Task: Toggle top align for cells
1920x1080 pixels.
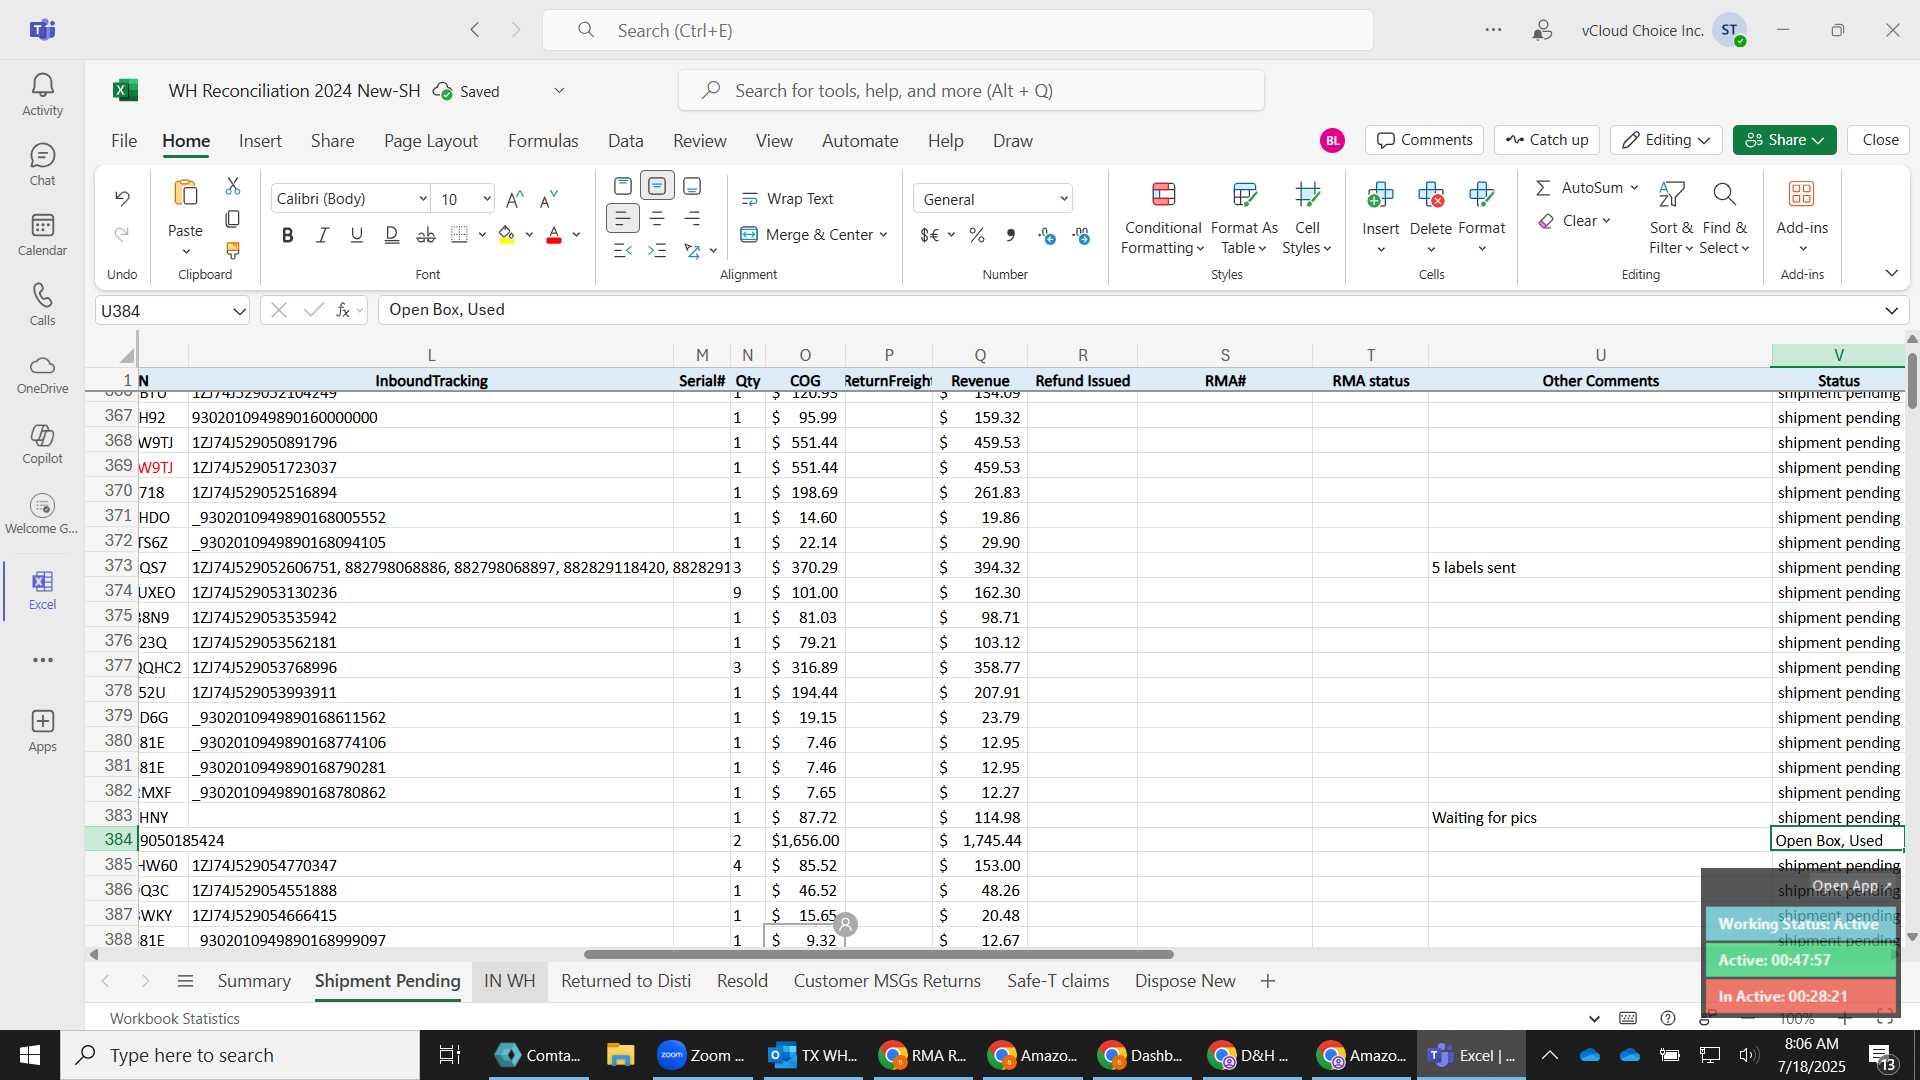Action: [623, 186]
